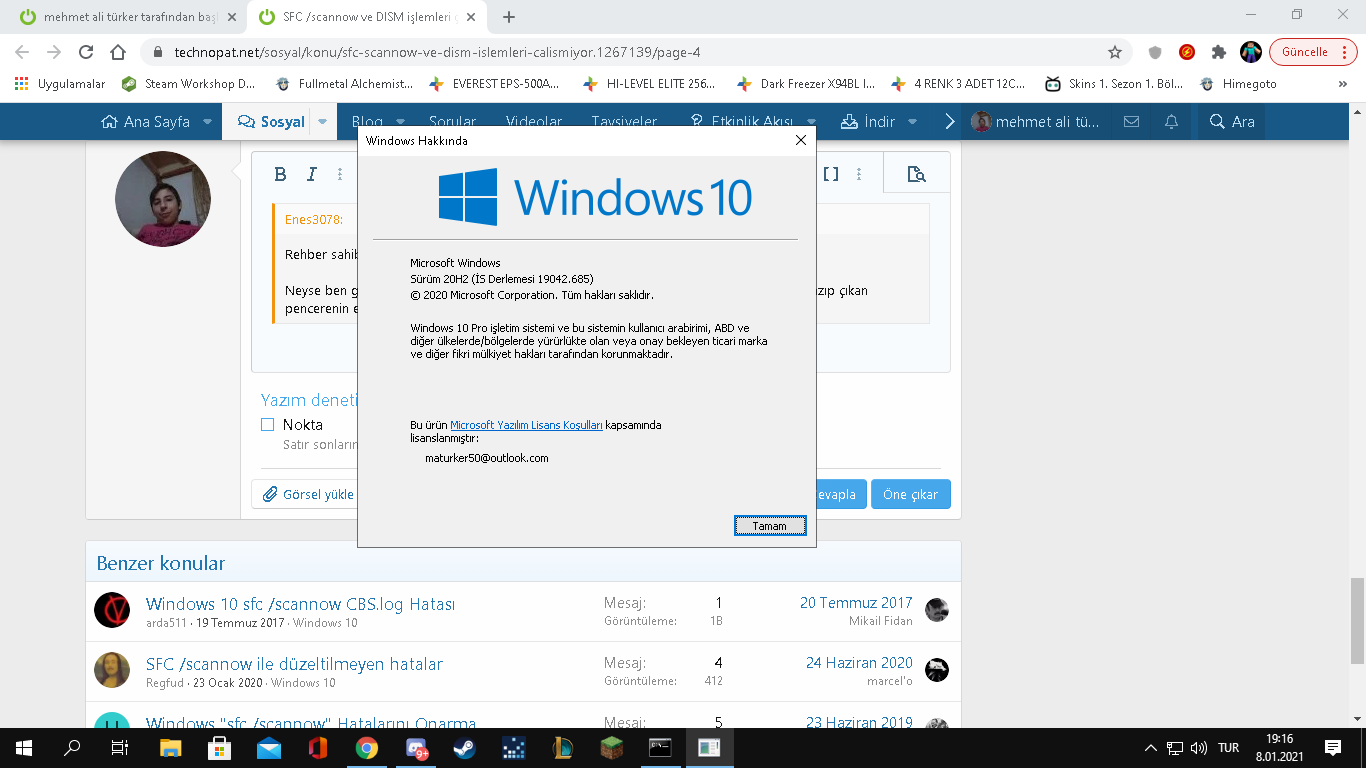Open Task View on the taskbar

(120, 747)
